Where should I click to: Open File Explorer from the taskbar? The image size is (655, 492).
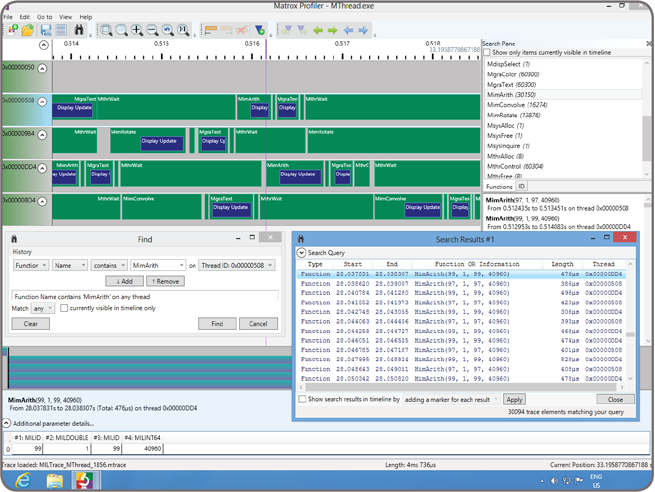(55, 481)
